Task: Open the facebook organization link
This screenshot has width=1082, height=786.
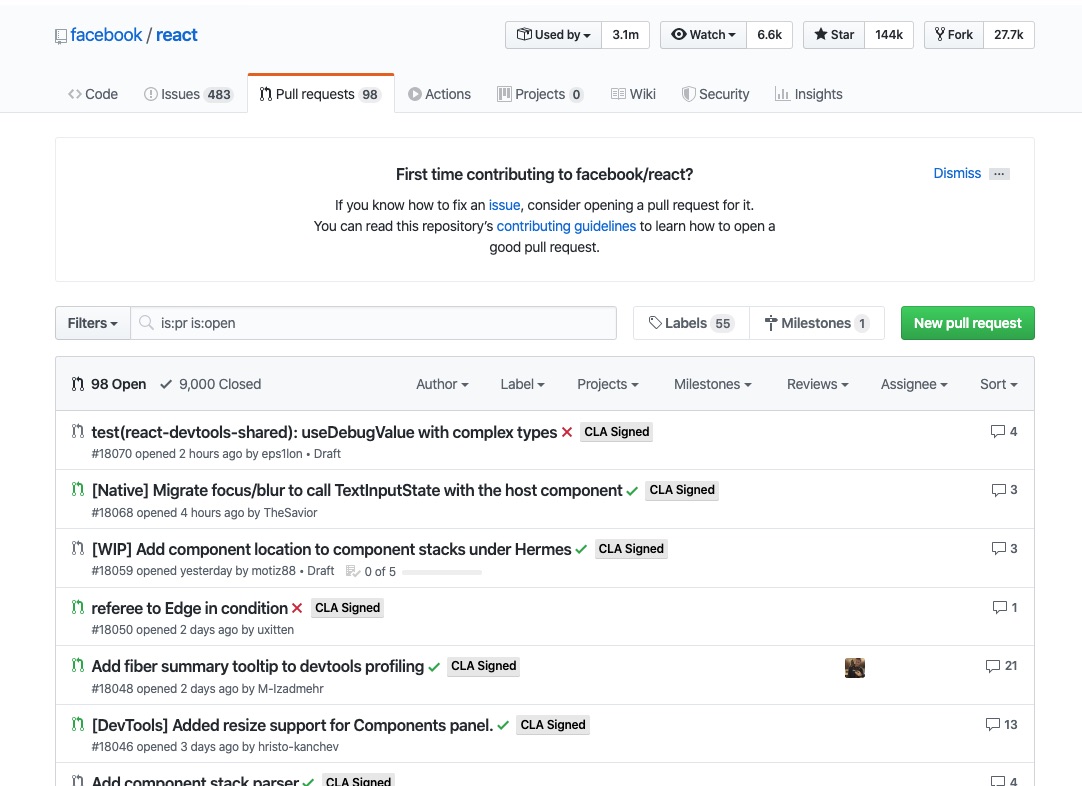Action: pos(106,35)
